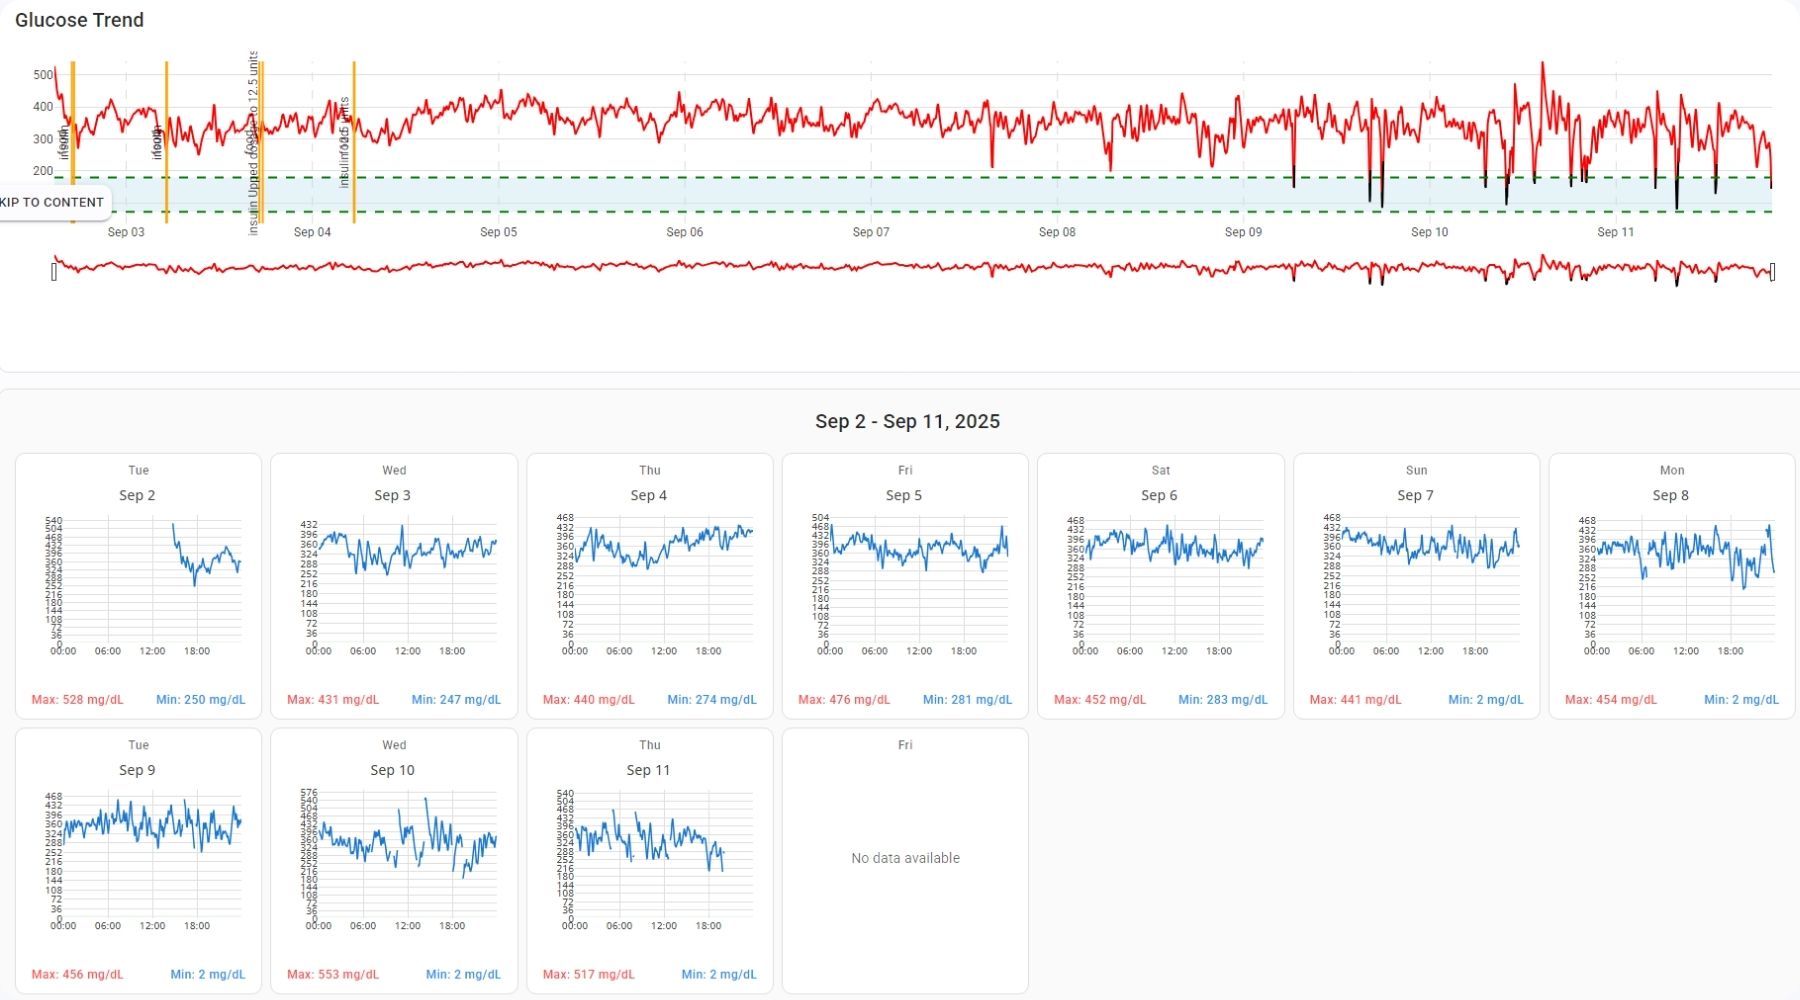The image size is (1800, 1000).
Task: Select the Thu Sep 11 daily chart
Action: [650, 861]
